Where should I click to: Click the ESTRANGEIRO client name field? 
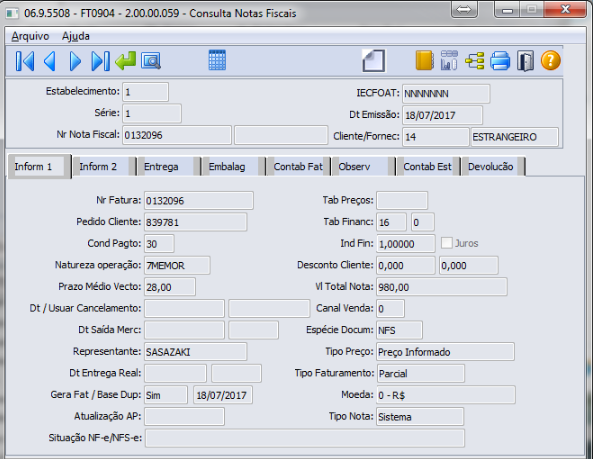(x=515, y=136)
